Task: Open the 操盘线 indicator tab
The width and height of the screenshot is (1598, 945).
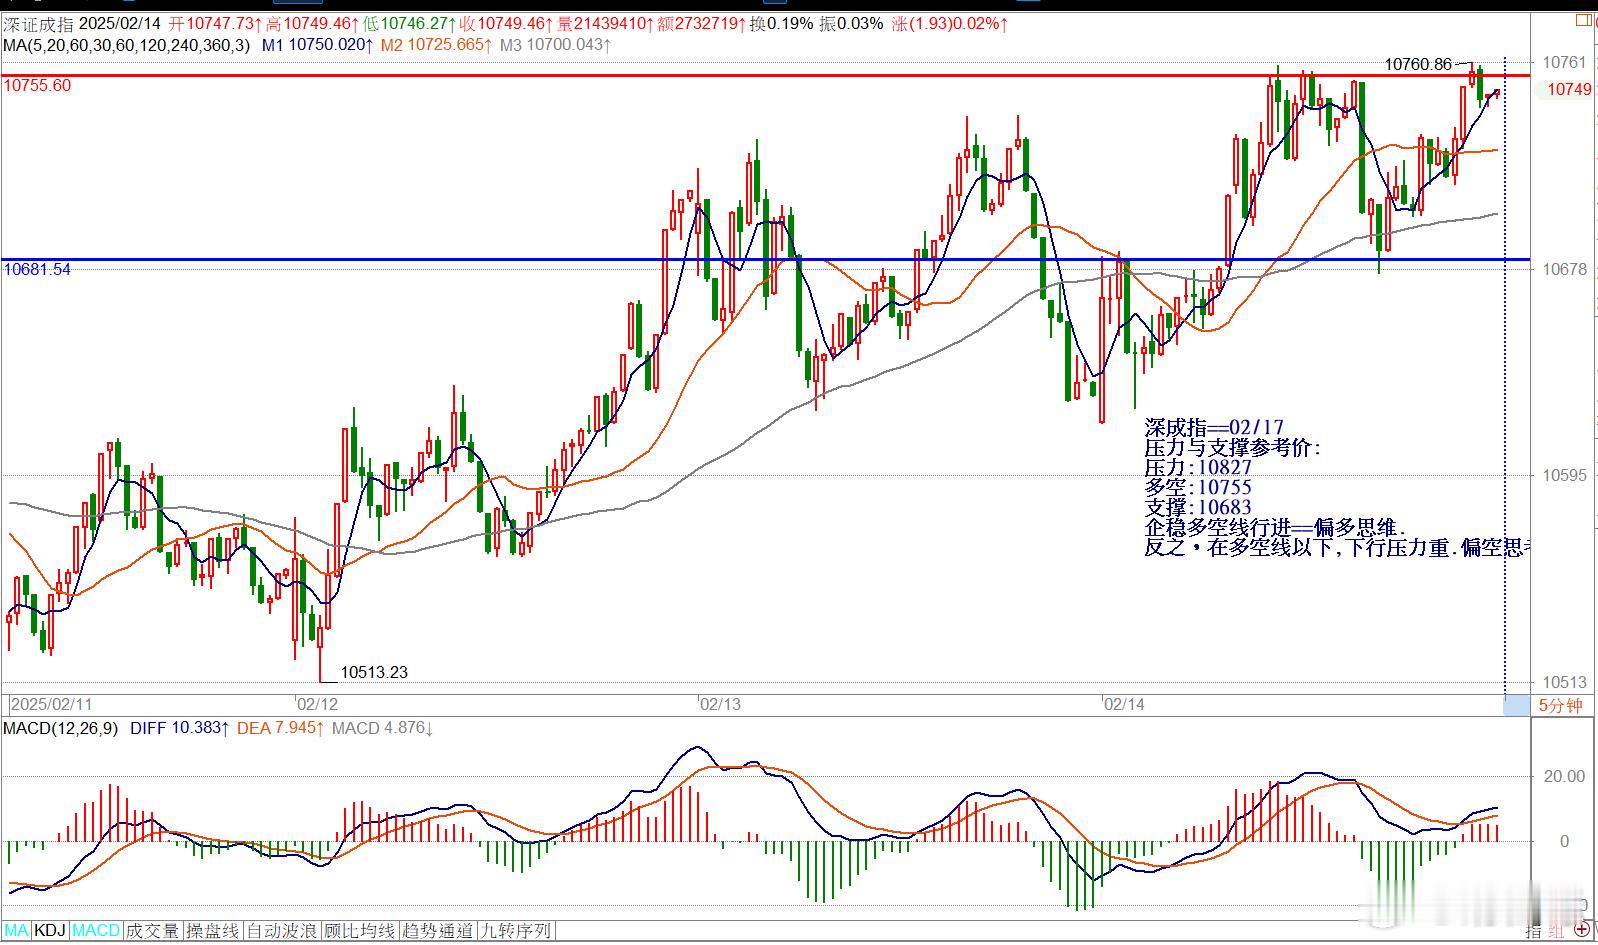Action: (212, 931)
